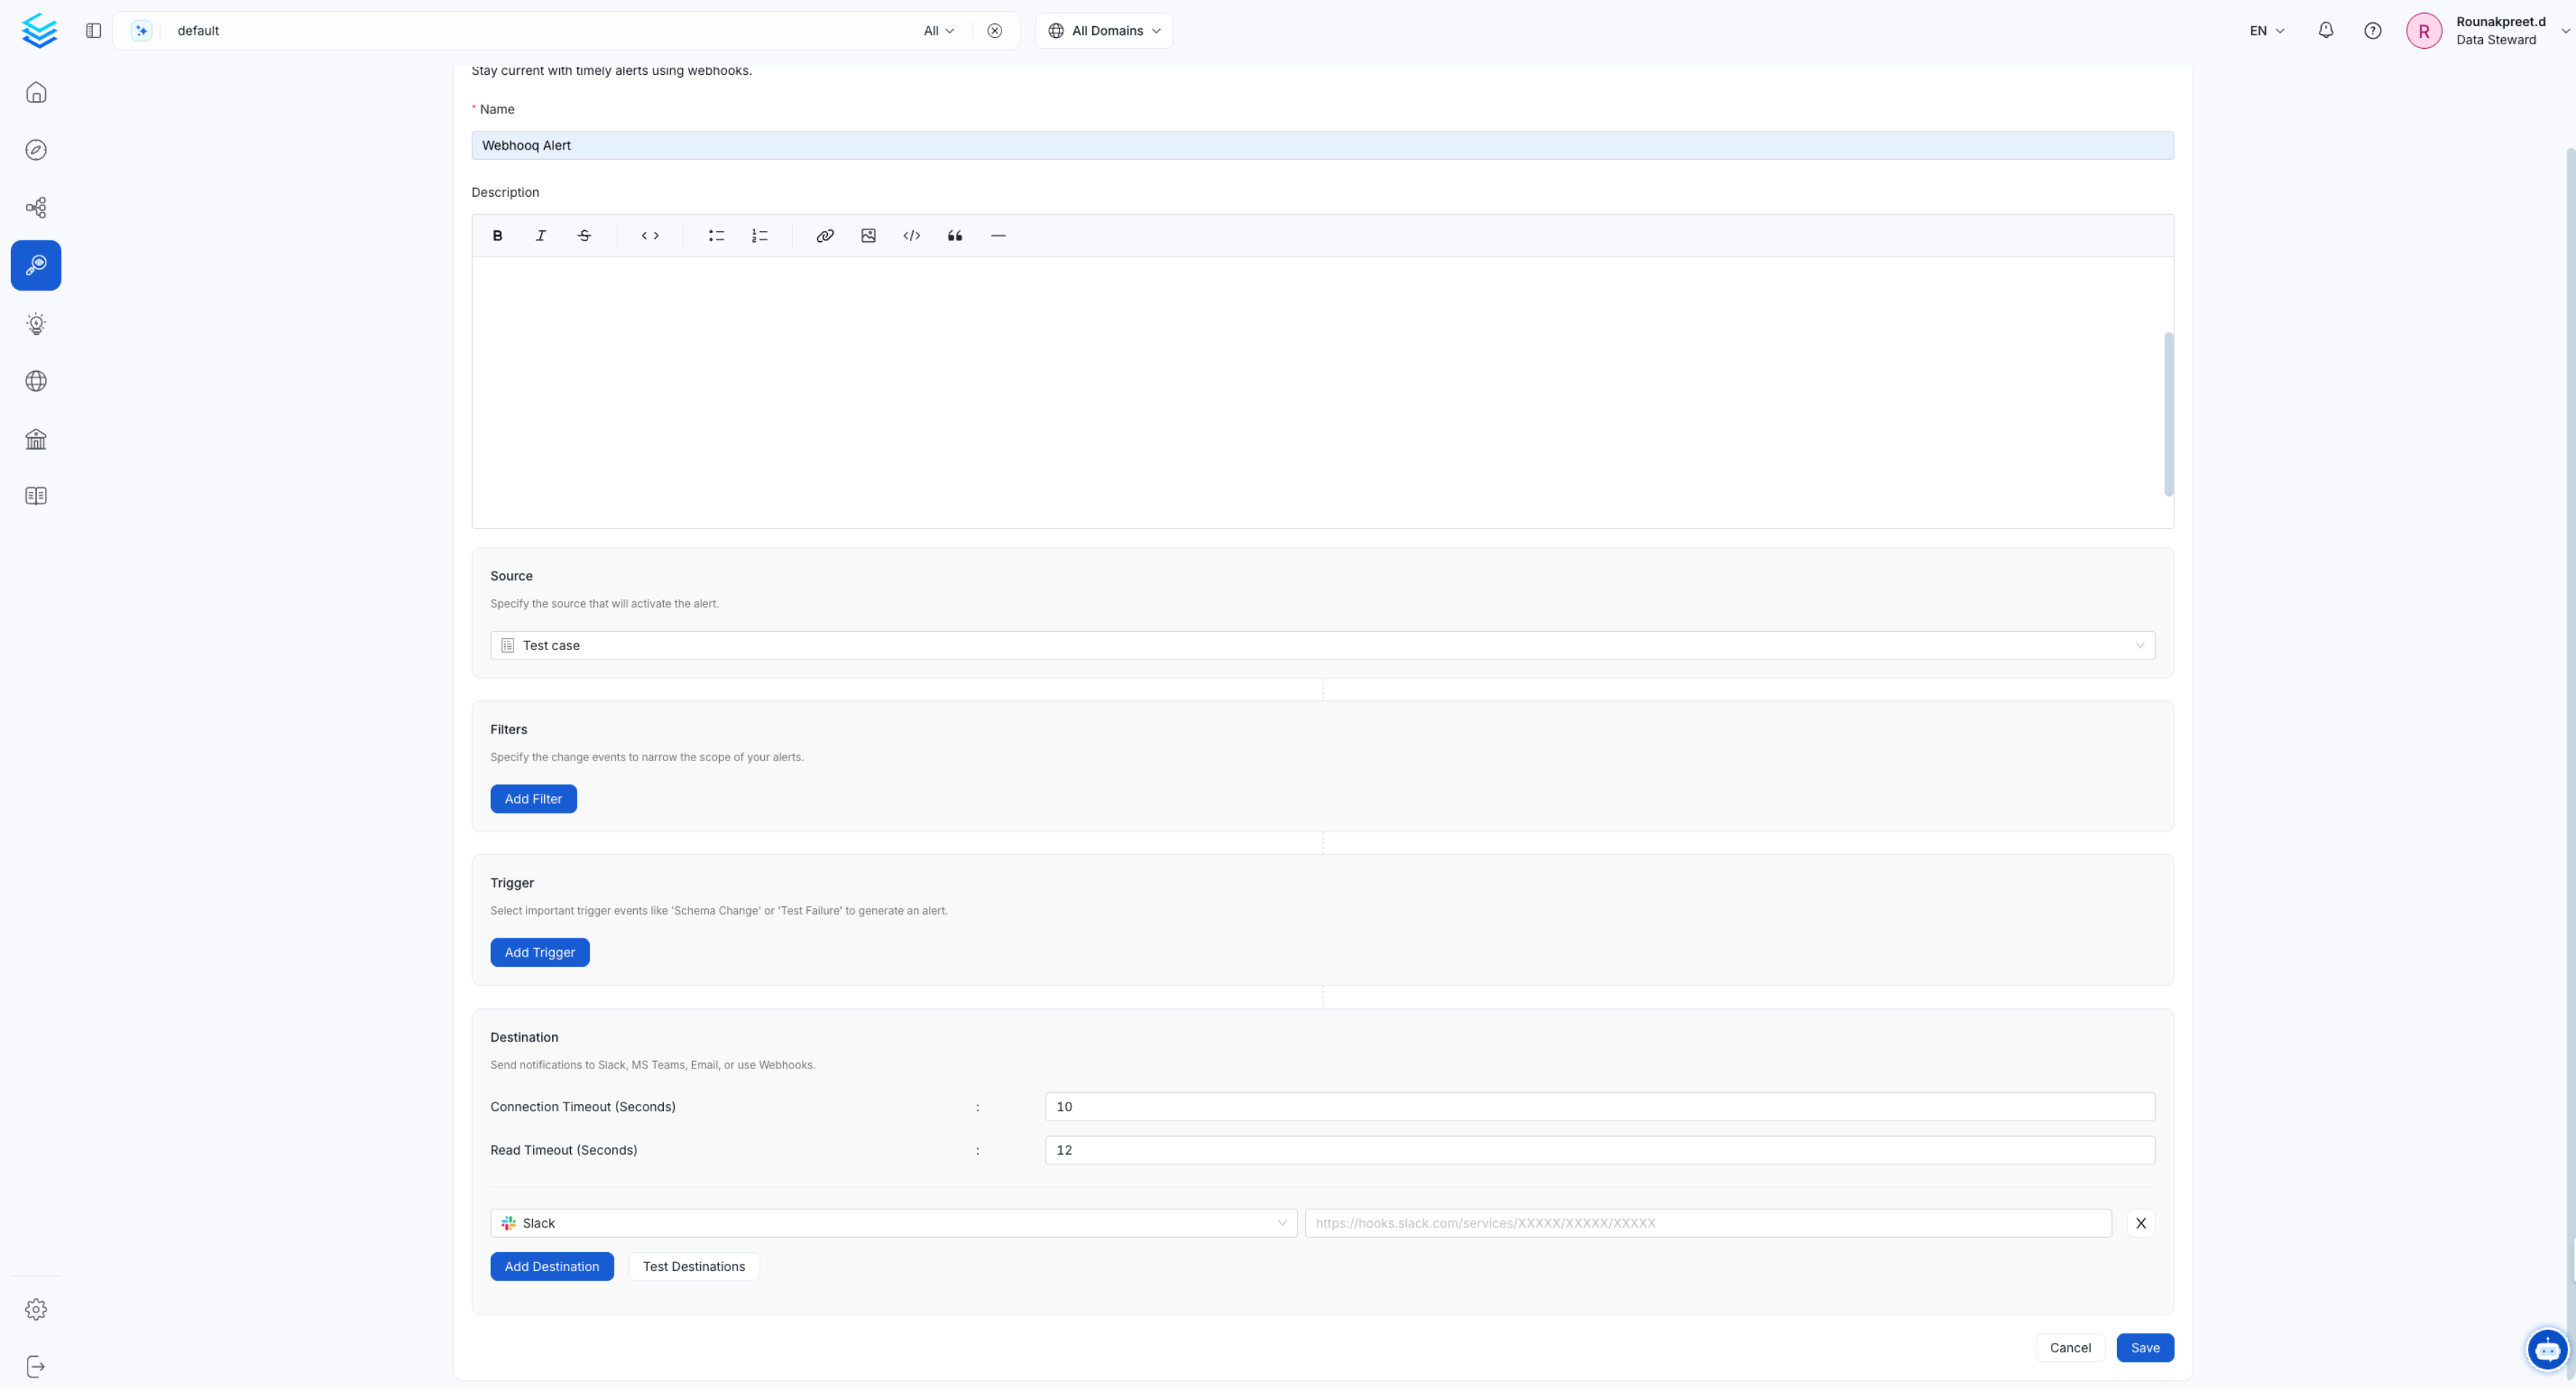Insert a hyperlink in the description
Viewport: 2576px width, 1388px height.
click(x=825, y=235)
